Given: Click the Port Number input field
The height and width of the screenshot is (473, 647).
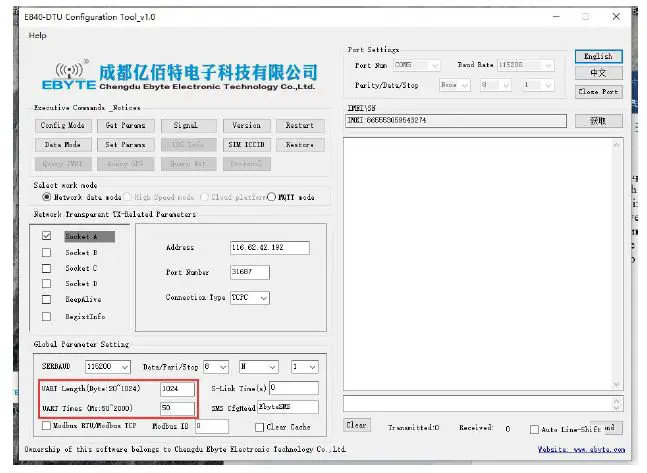Looking at the screenshot, I should [250, 272].
